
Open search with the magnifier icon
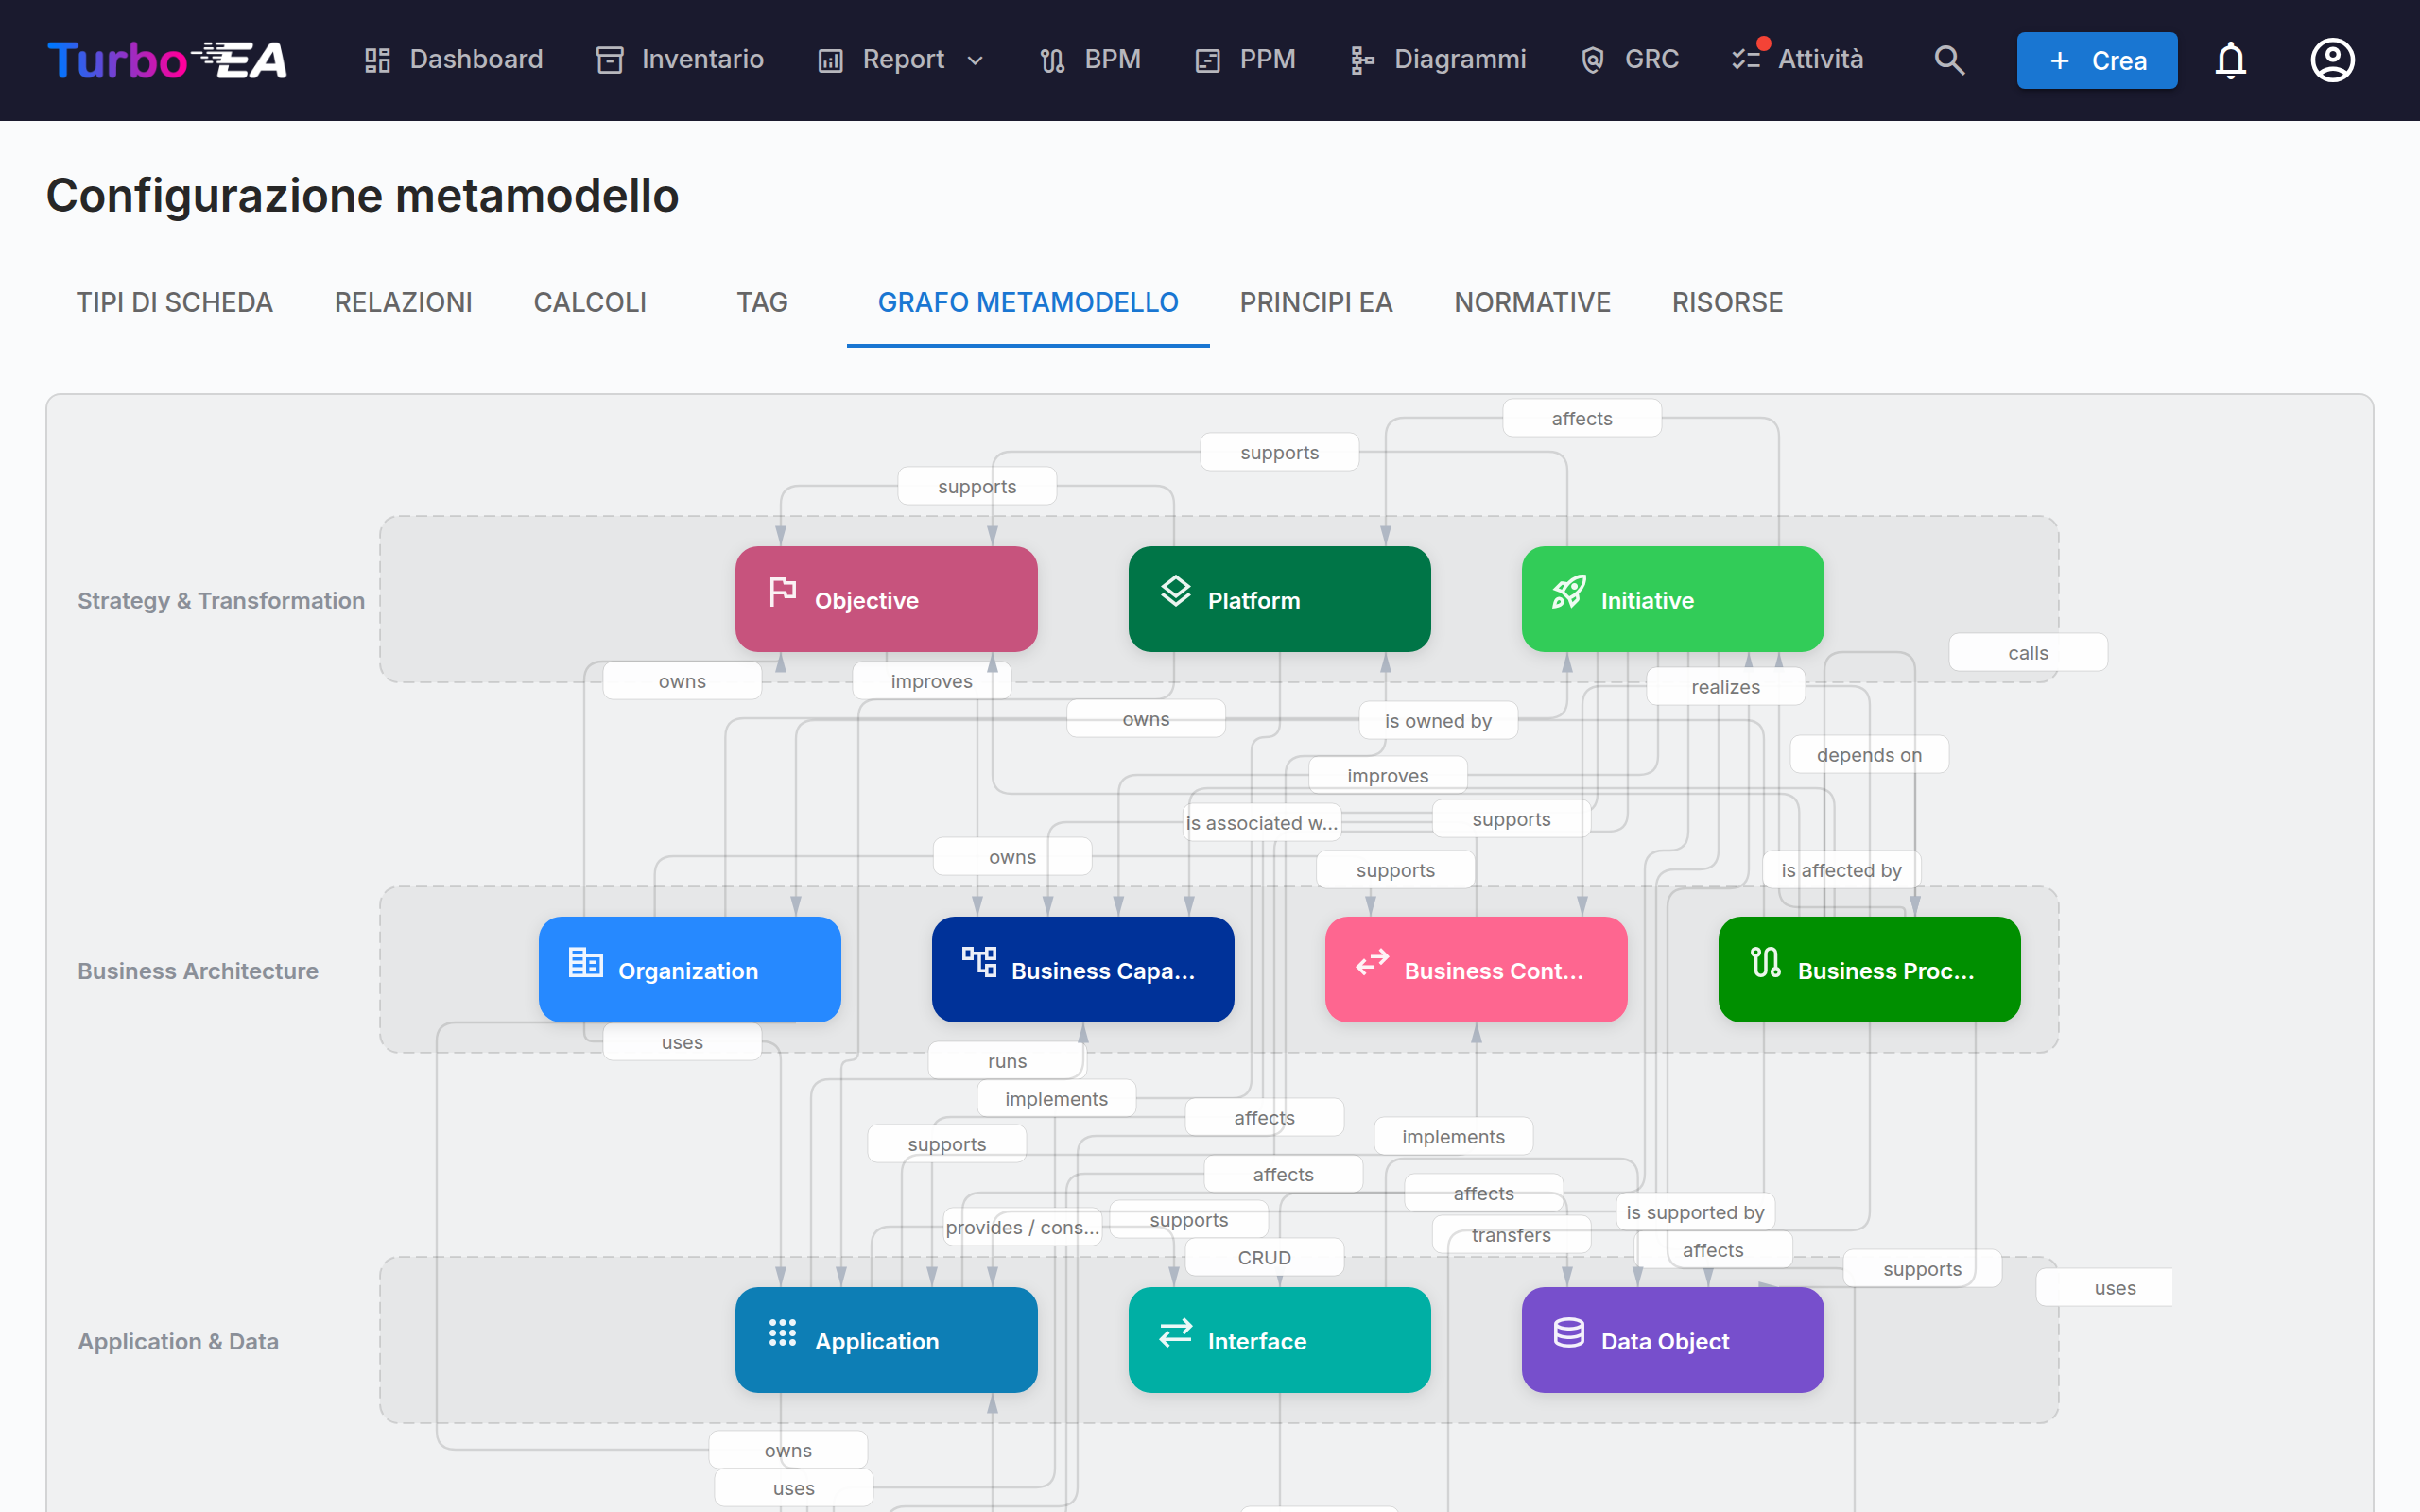pos(1949,60)
